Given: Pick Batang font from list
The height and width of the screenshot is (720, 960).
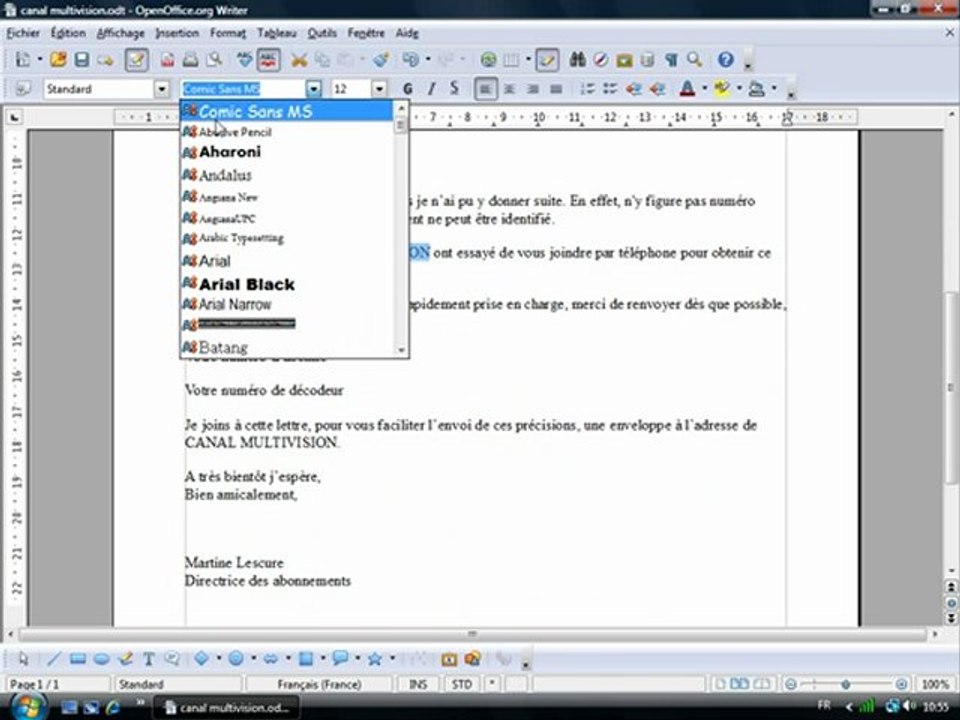Looking at the screenshot, I should point(288,347).
